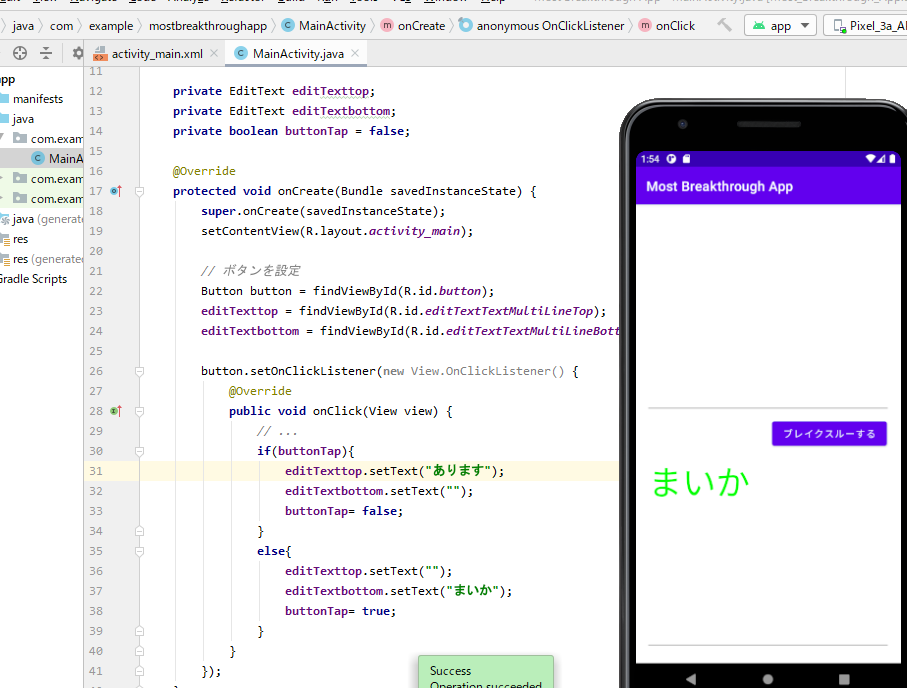This screenshot has width=907, height=688.
Task: Click the 'mostbreakthroughapp' breadcrumb
Action: (x=208, y=26)
